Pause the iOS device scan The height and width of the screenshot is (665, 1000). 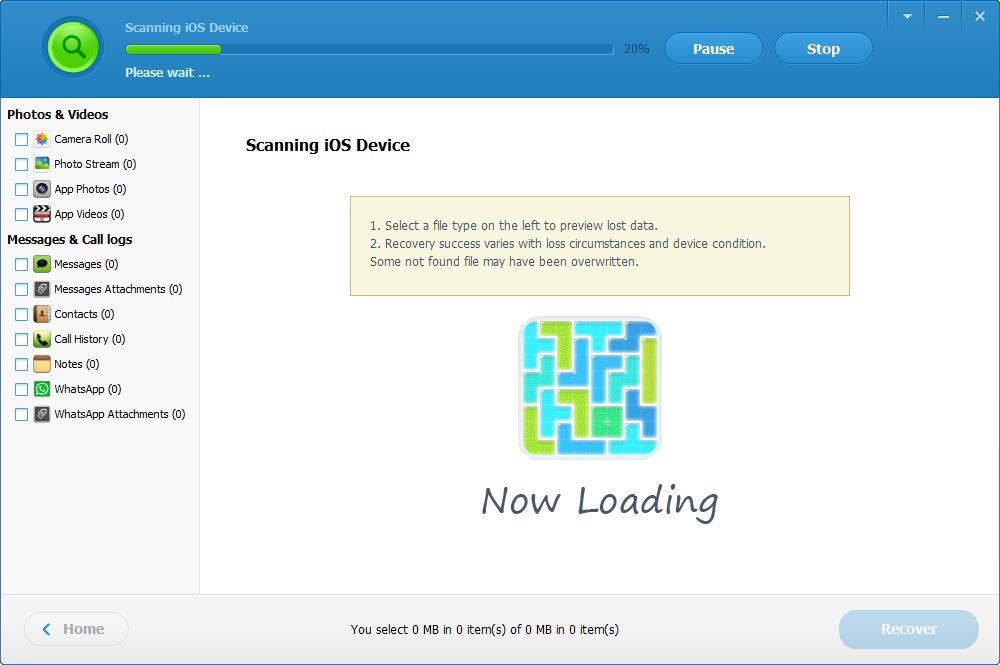(x=713, y=48)
